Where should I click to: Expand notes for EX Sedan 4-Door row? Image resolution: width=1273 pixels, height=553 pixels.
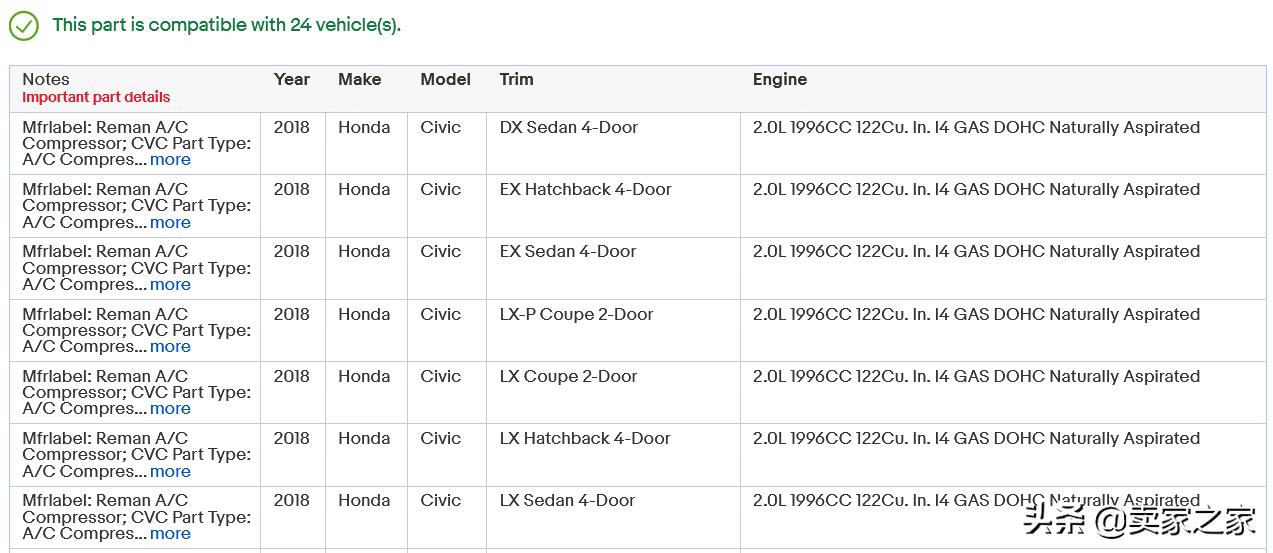tap(170, 284)
